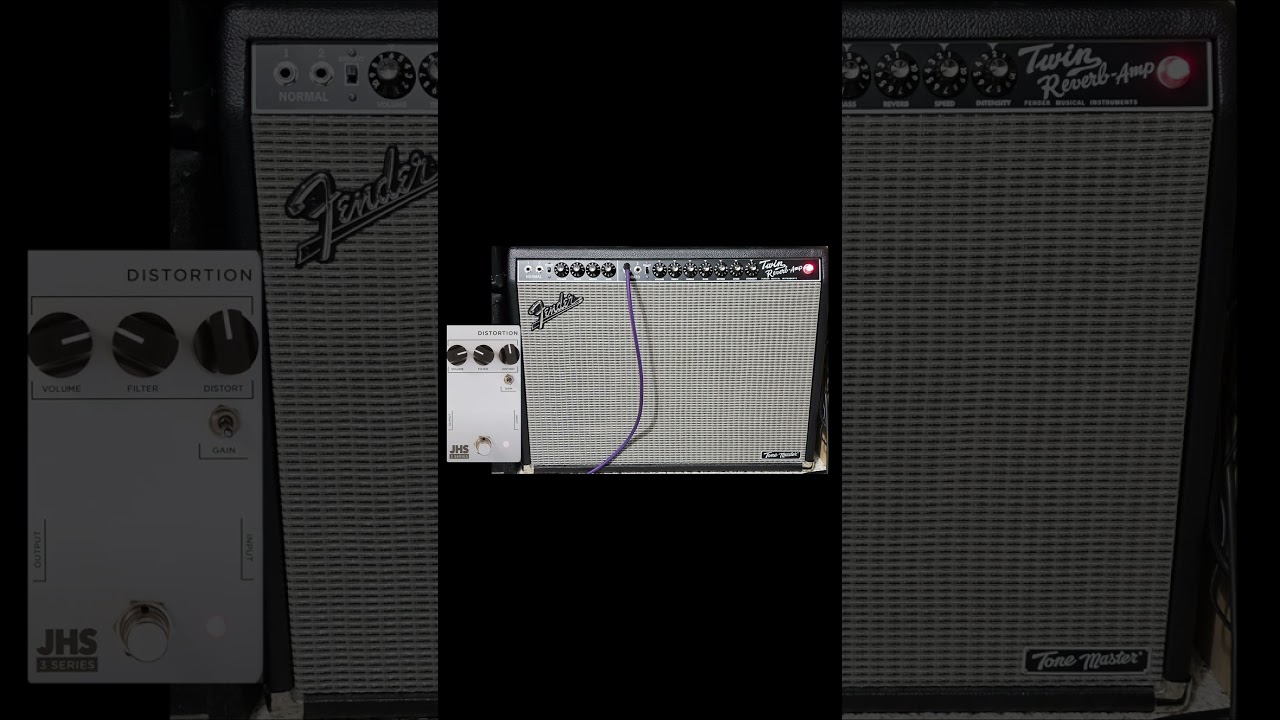
Task: Click the JHS 3 Series logo on the large pedal
Action: (67, 648)
